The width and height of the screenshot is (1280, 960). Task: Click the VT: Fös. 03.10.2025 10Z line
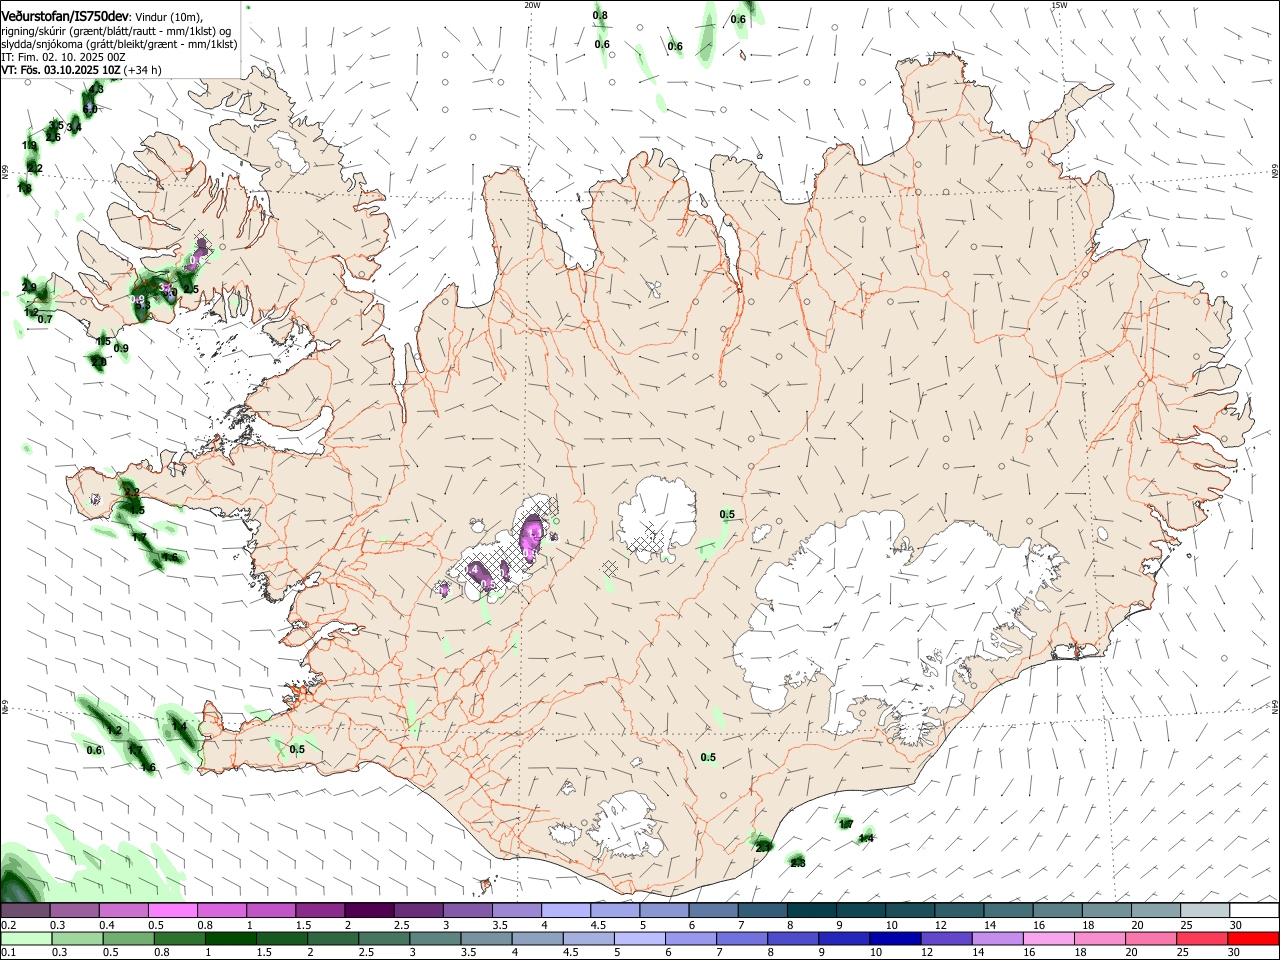tap(60, 70)
